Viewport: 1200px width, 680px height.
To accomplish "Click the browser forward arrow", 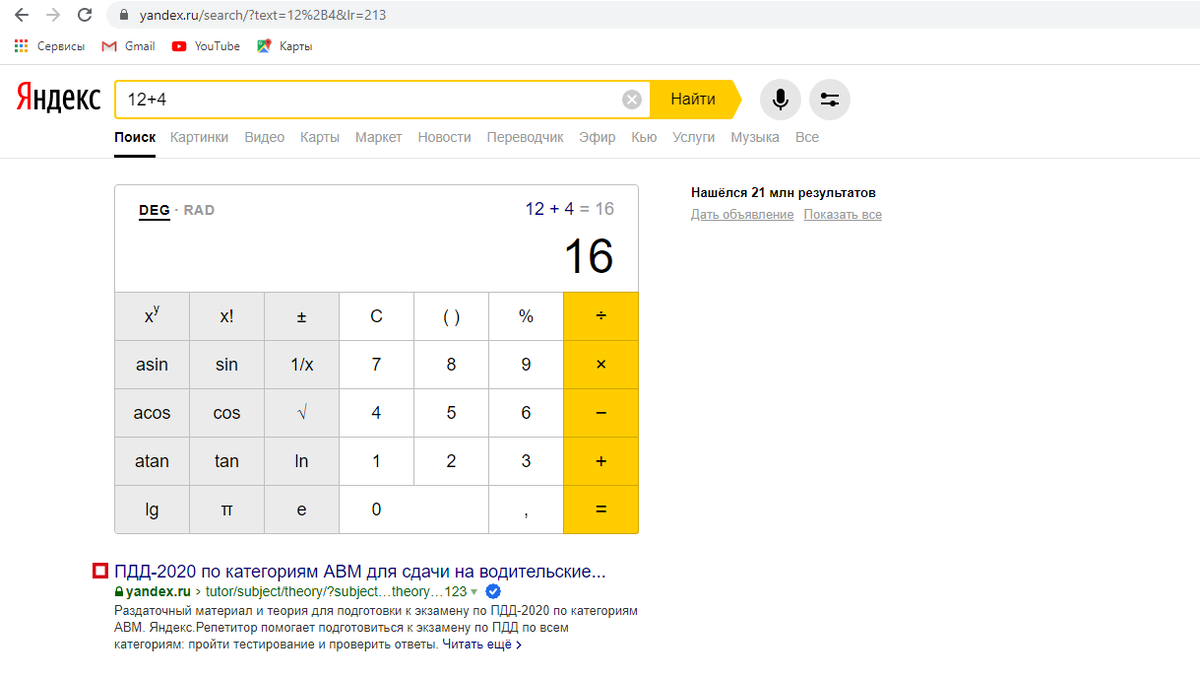I will click(x=53, y=15).
